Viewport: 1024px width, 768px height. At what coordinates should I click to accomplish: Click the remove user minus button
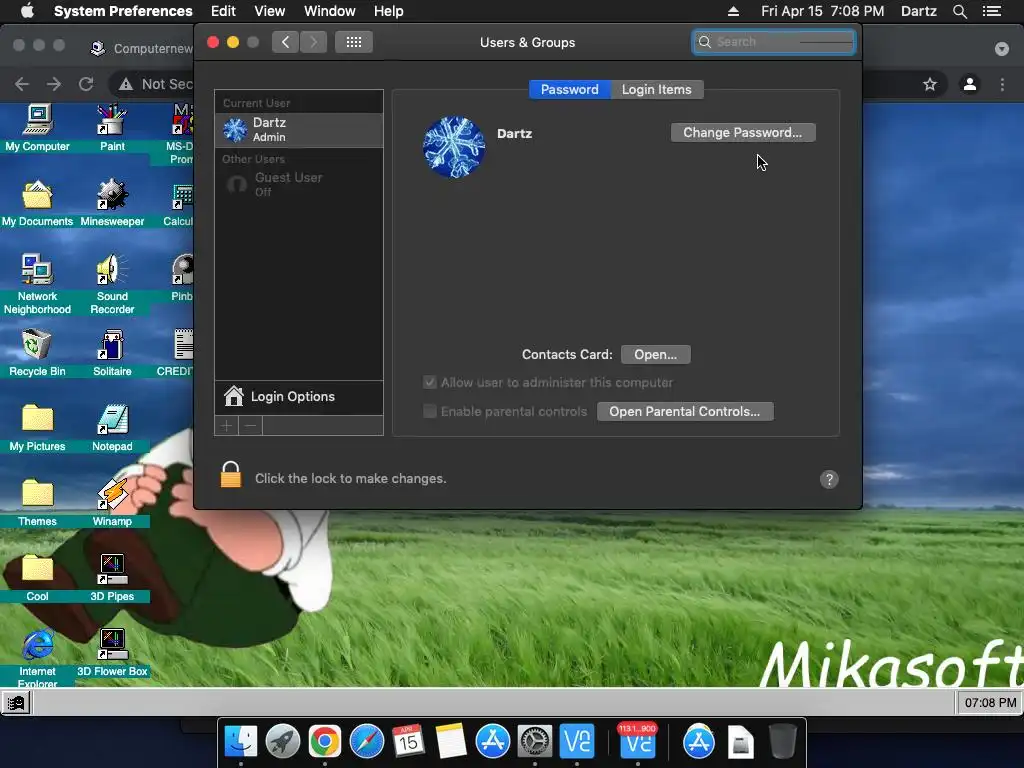click(250, 426)
